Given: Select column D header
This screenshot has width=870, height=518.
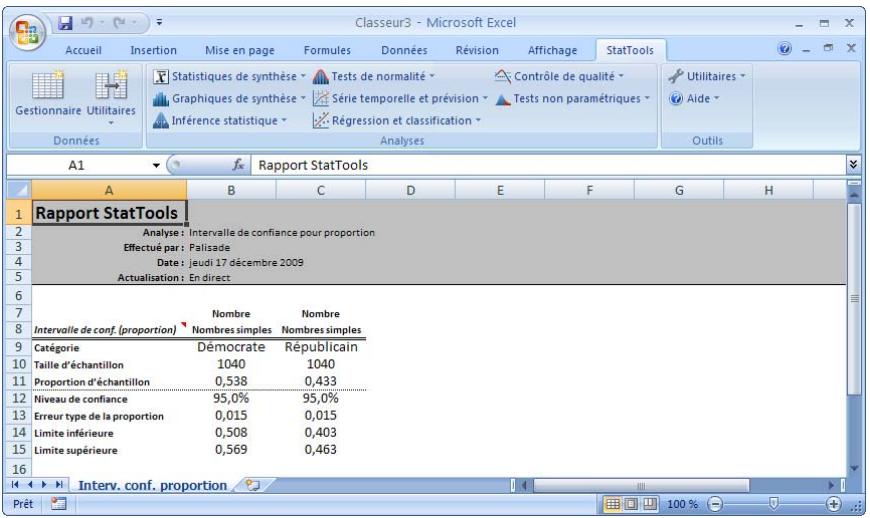Looking at the screenshot, I should point(411,190).
